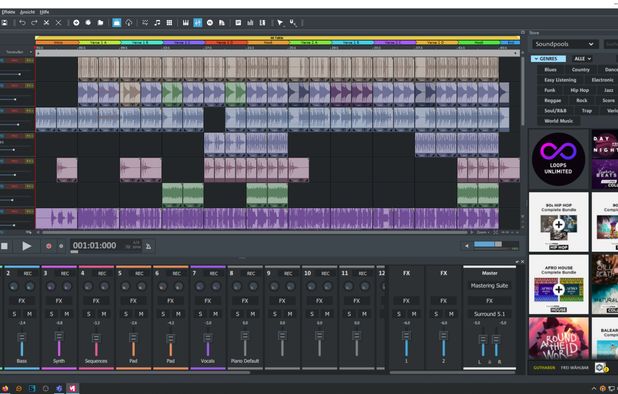This screenshot has width=618, height=394.
Task: Open the piano keyboard icon in toolbar
Action: [186, 23]
